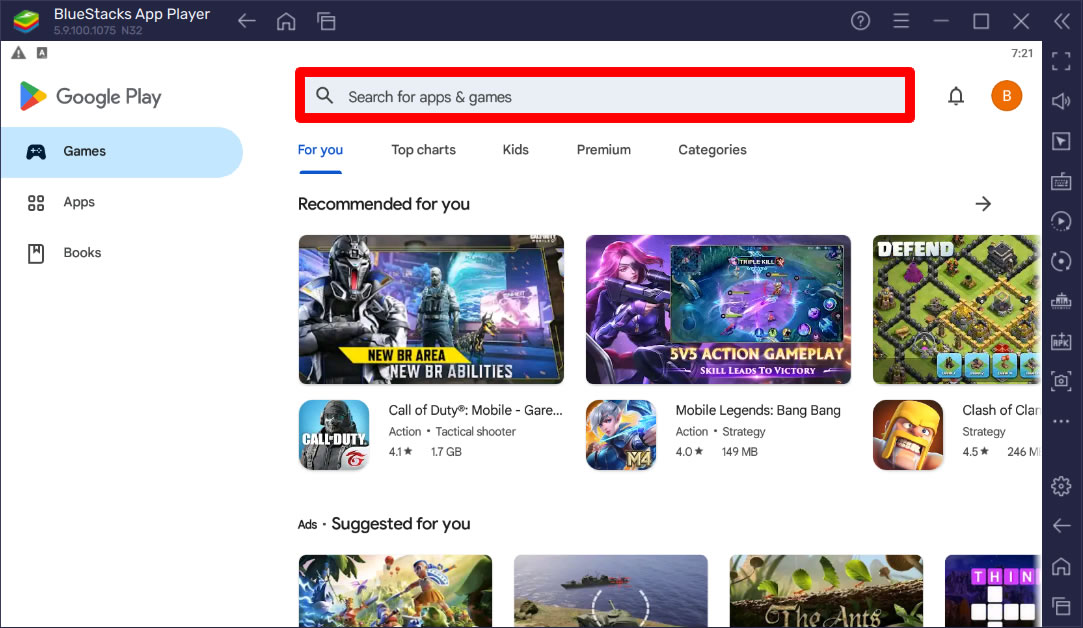
Task: Open the first colorful suggested ad thumbnail
Action: 395,591
